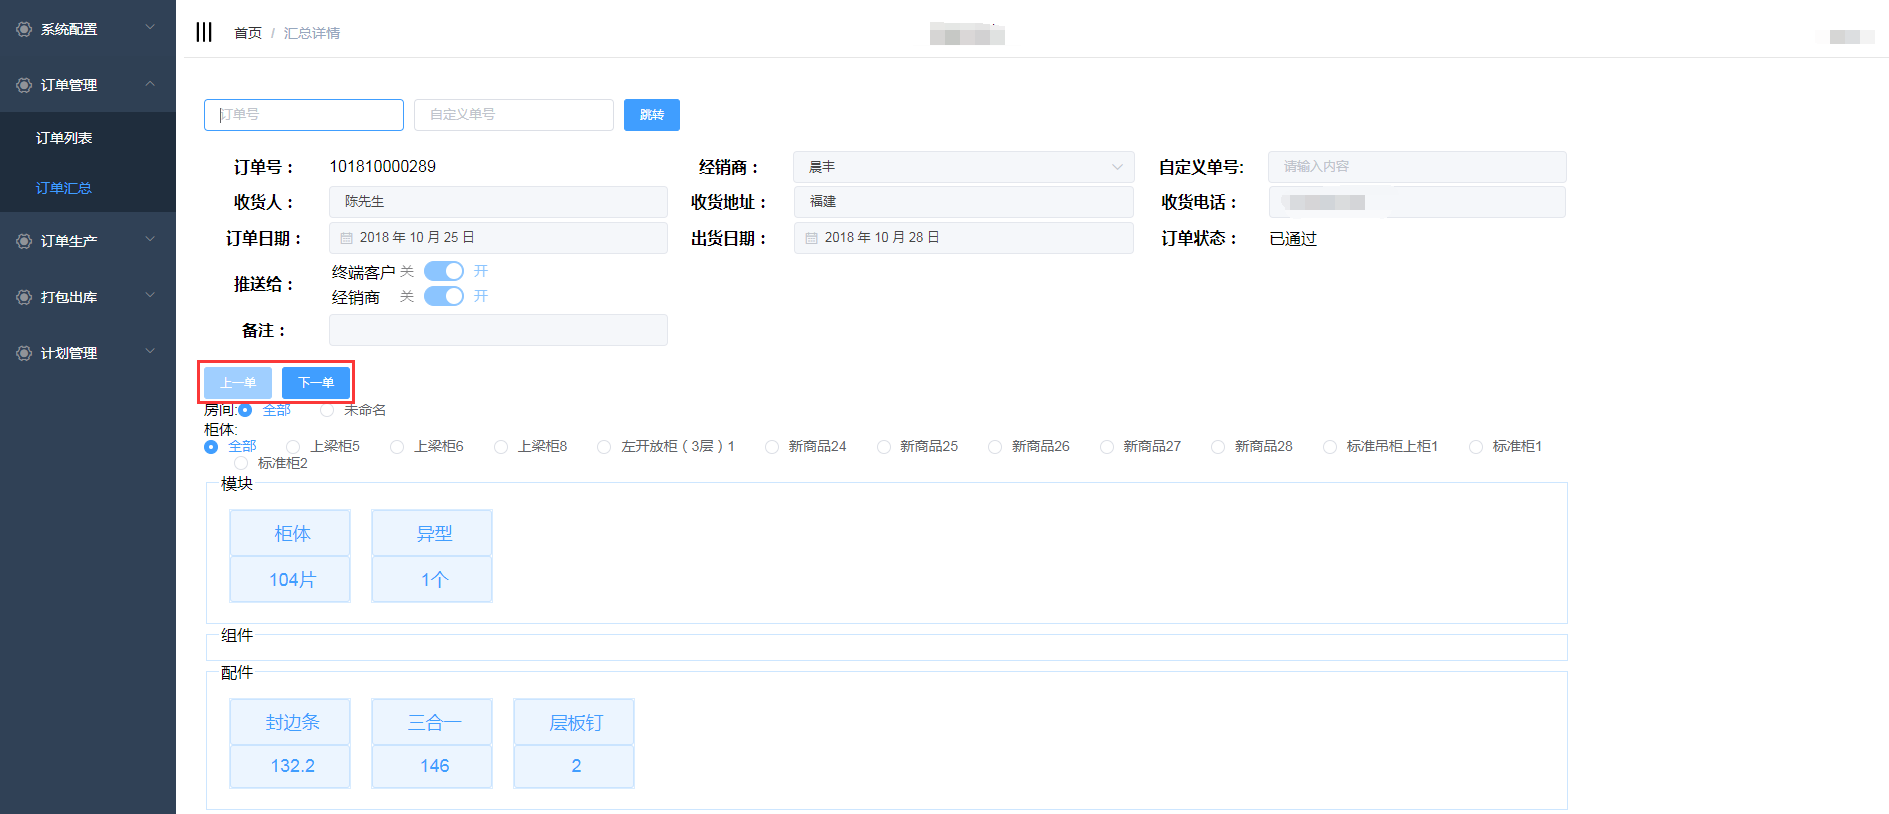Open 订单列表 in the sidebar
The image size is (1889, 814).
(64, 138)
